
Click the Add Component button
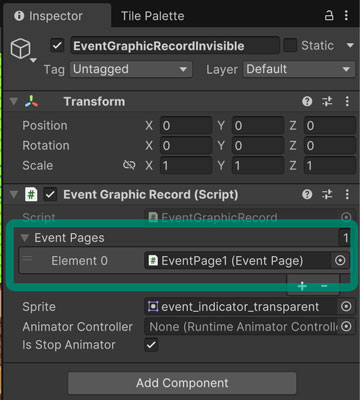(182, 383)
